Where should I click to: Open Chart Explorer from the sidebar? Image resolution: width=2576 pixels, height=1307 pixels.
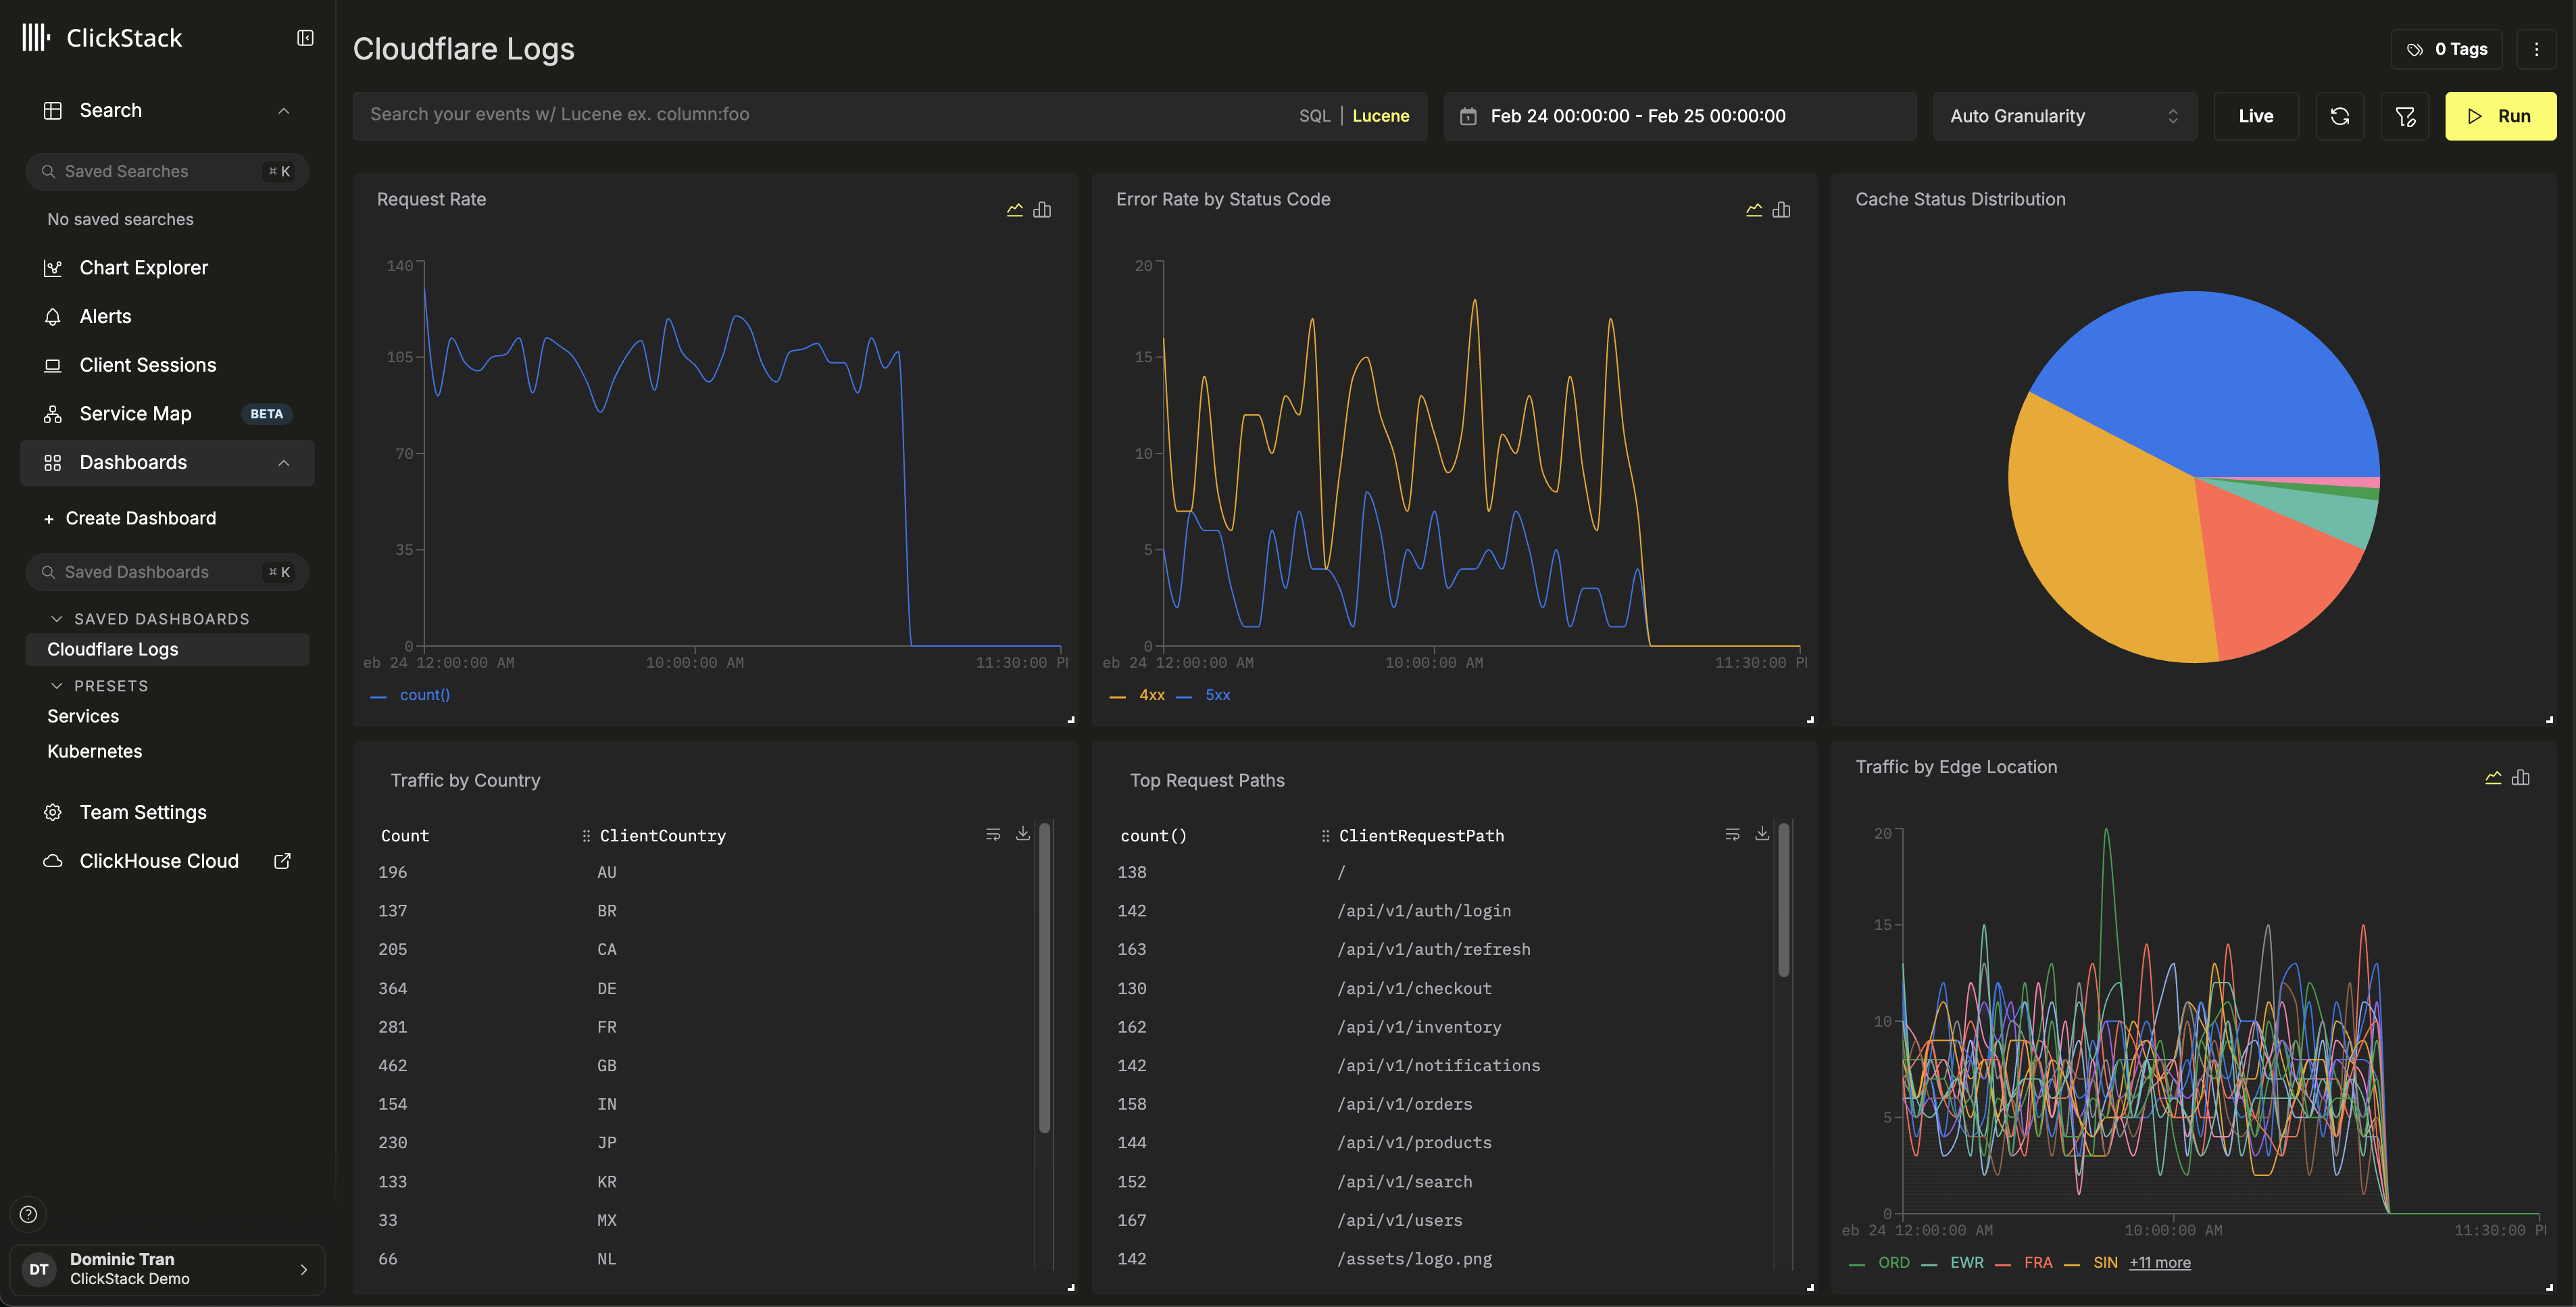pos(143,268)
